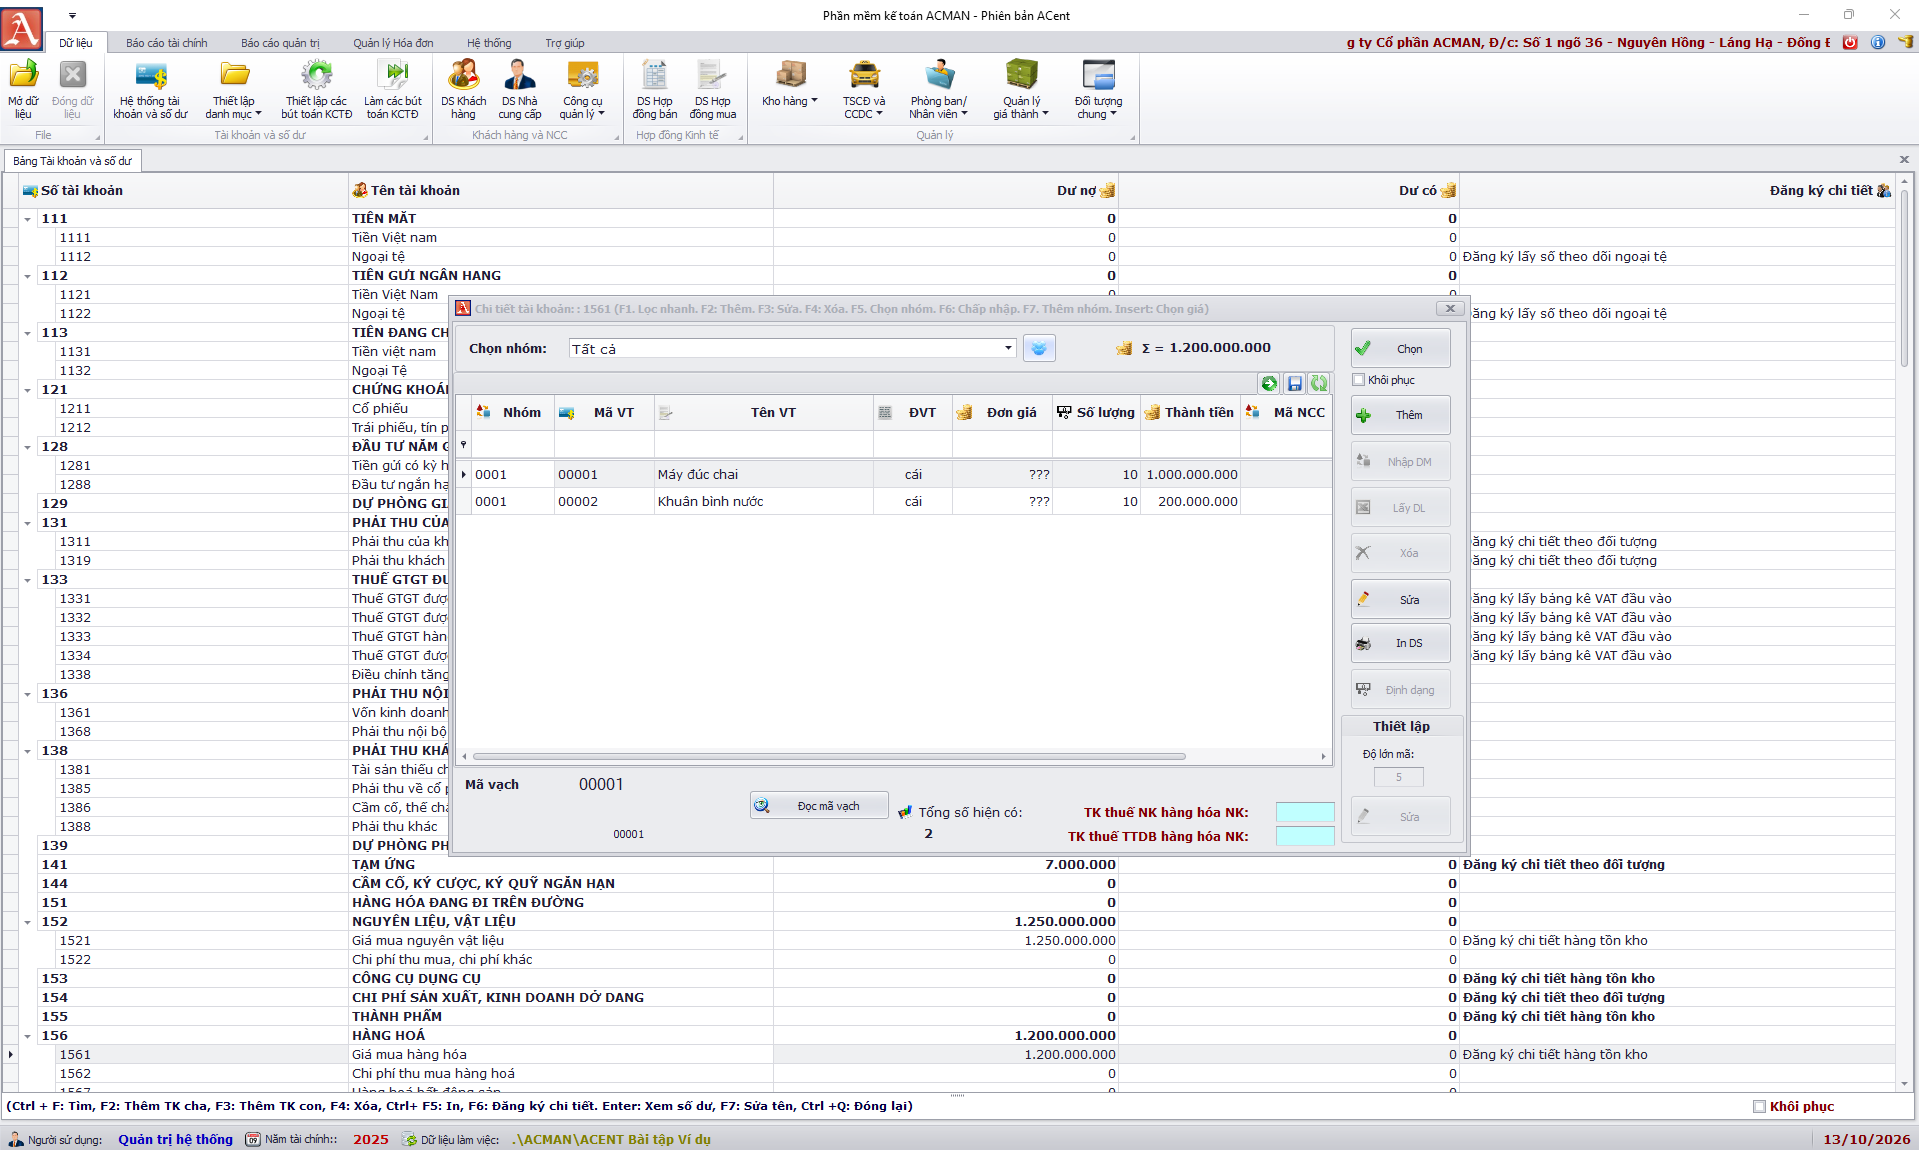Run Làm các bút toán KCTĐ

pos(393,88)
